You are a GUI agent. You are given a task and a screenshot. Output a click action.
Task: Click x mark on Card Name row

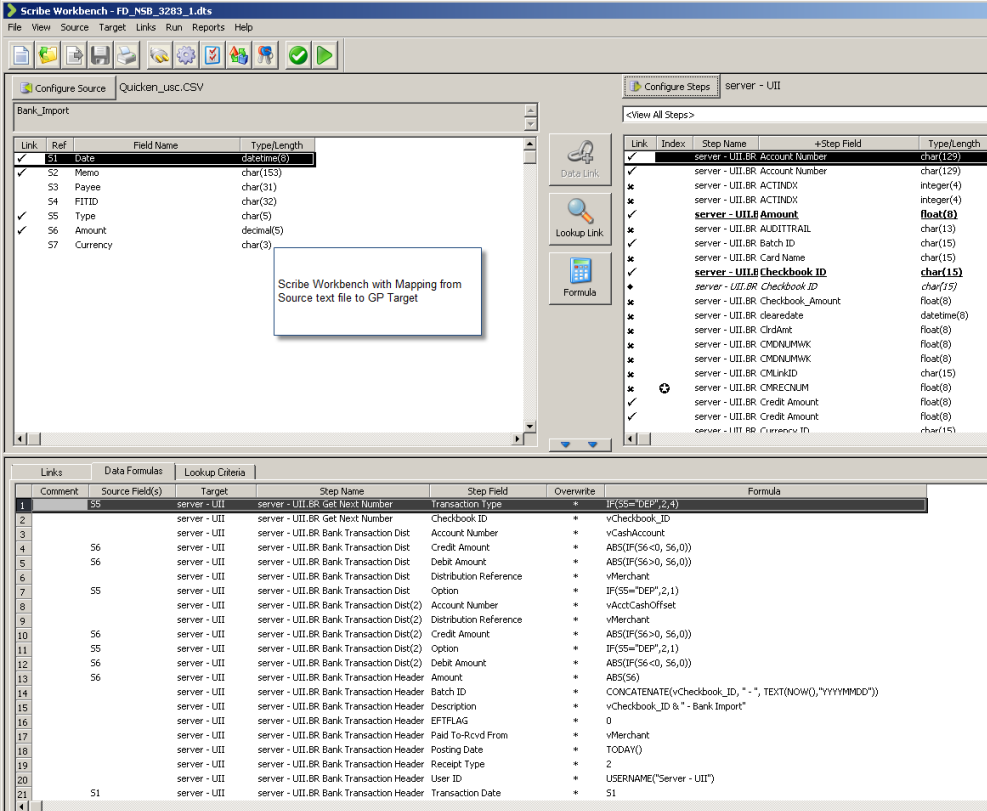[631, 259]
